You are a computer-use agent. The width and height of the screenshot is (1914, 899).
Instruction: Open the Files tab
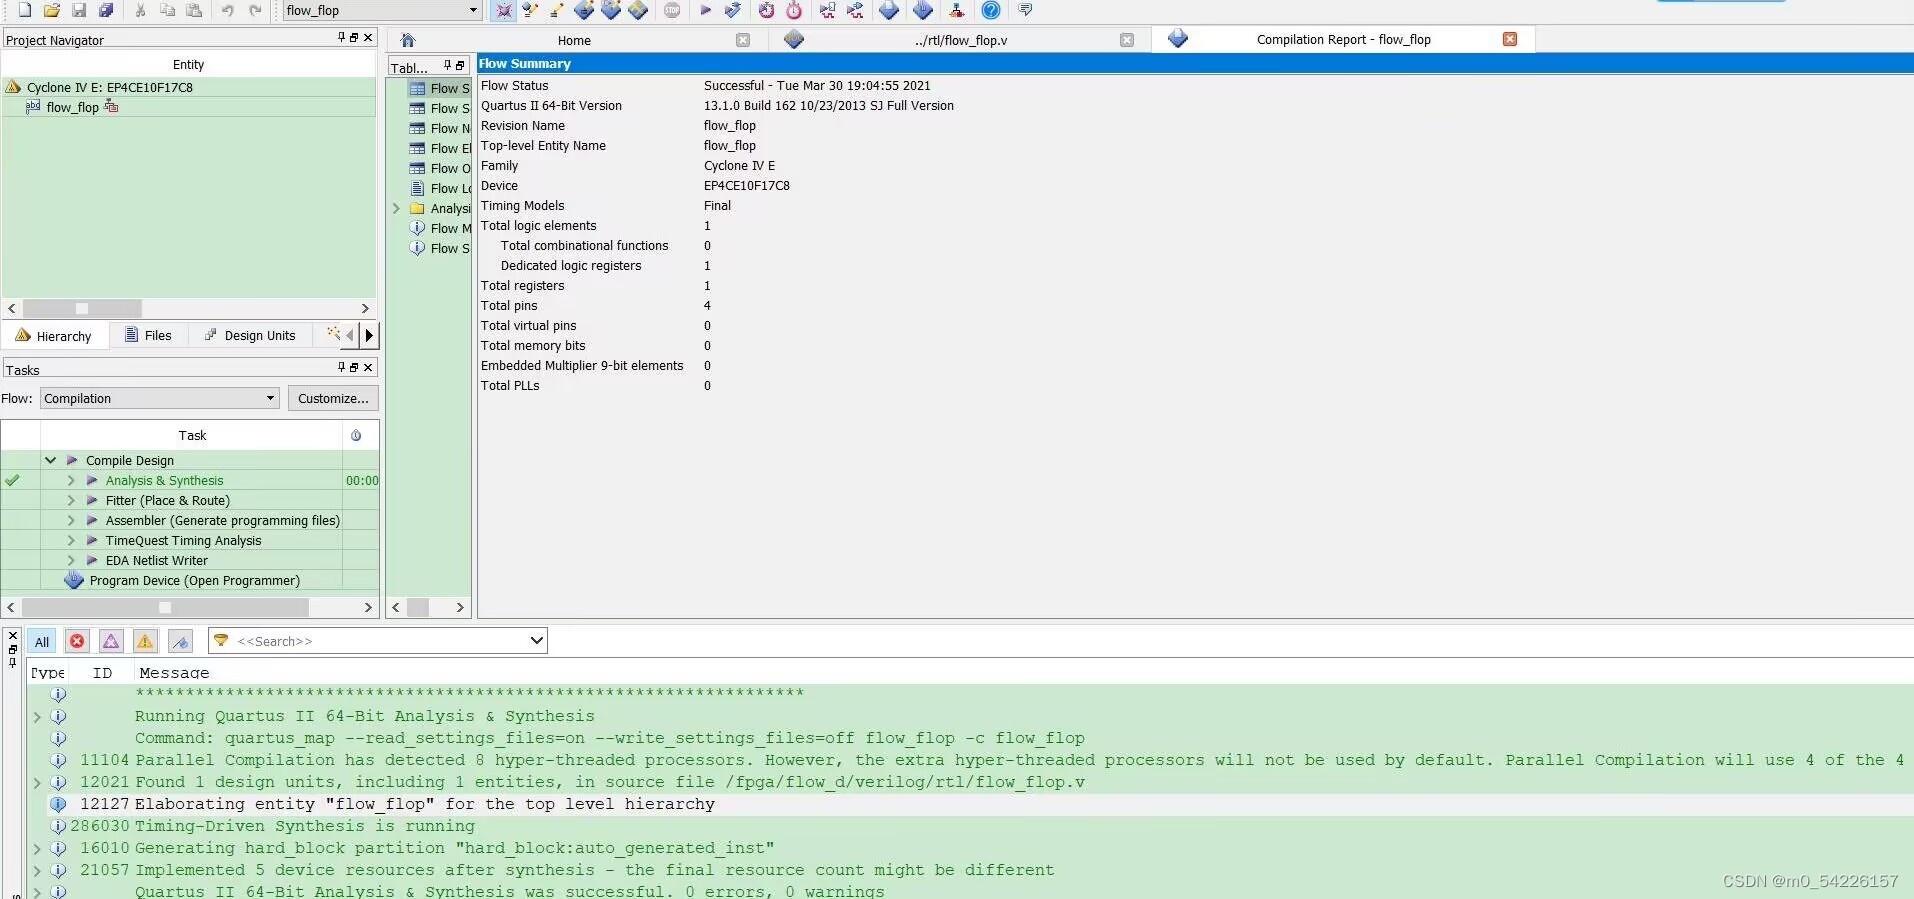click(x=148, y=335)
